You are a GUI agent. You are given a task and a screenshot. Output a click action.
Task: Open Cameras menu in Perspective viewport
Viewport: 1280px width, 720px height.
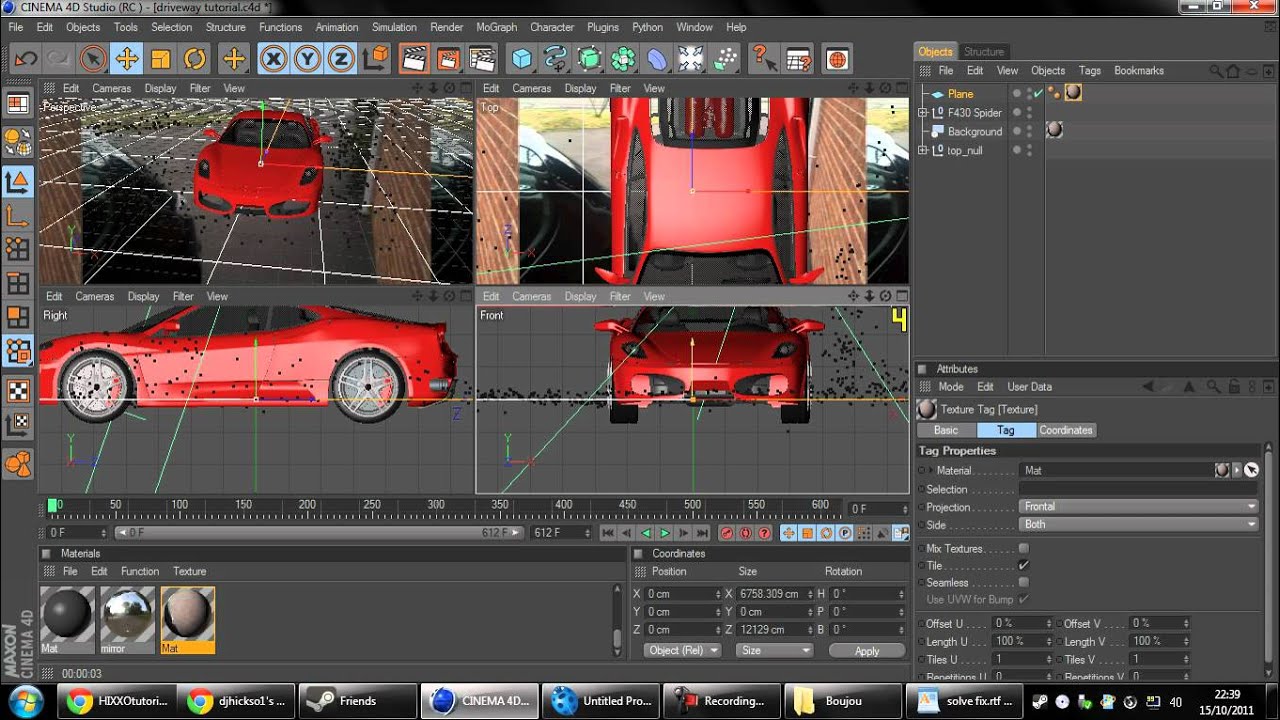(112, 88)
